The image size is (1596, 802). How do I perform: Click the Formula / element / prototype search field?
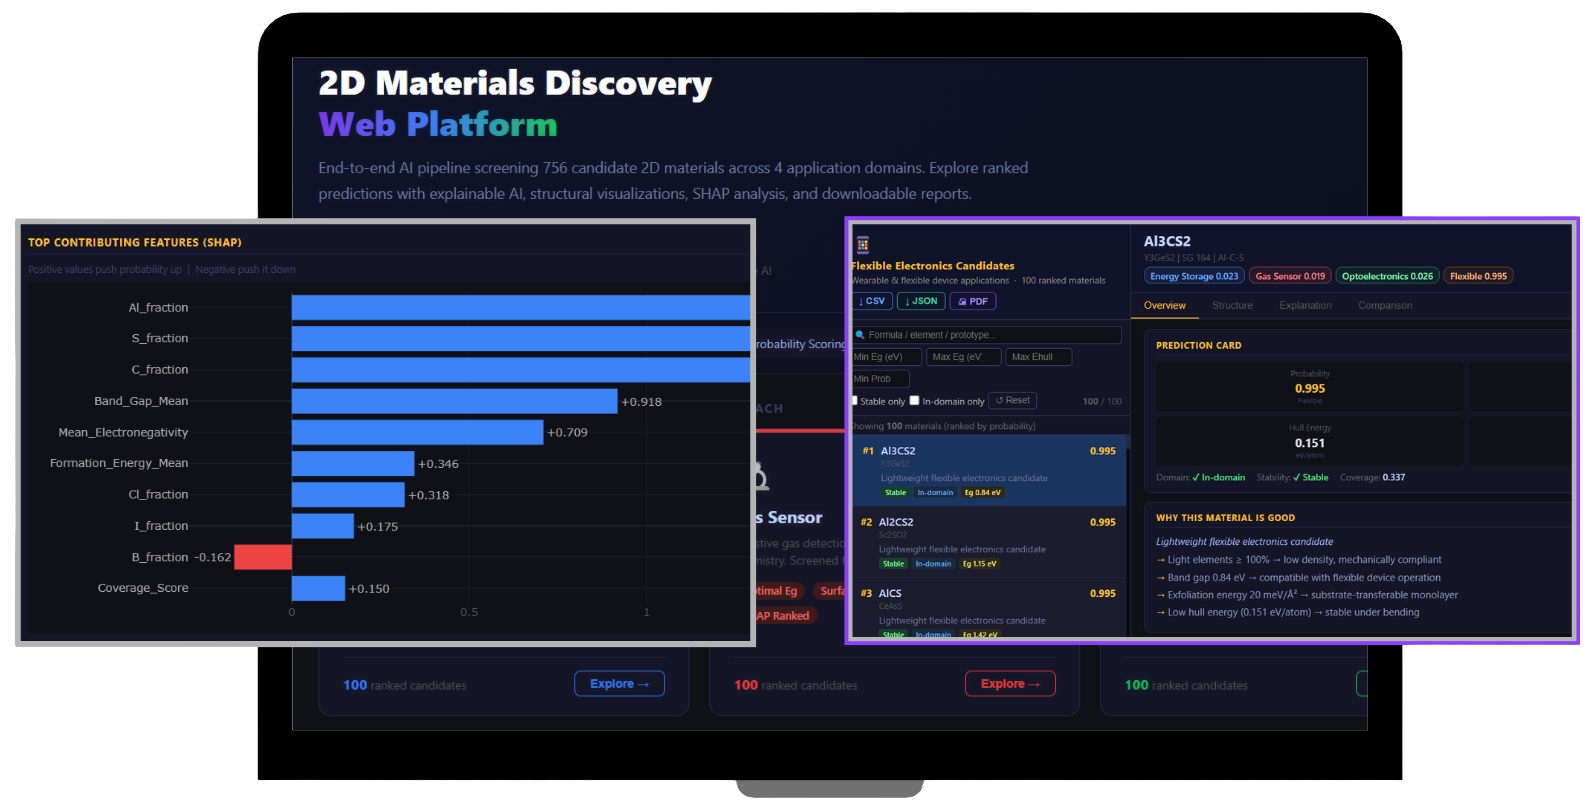pyautogui.click(x=987, y=335)
